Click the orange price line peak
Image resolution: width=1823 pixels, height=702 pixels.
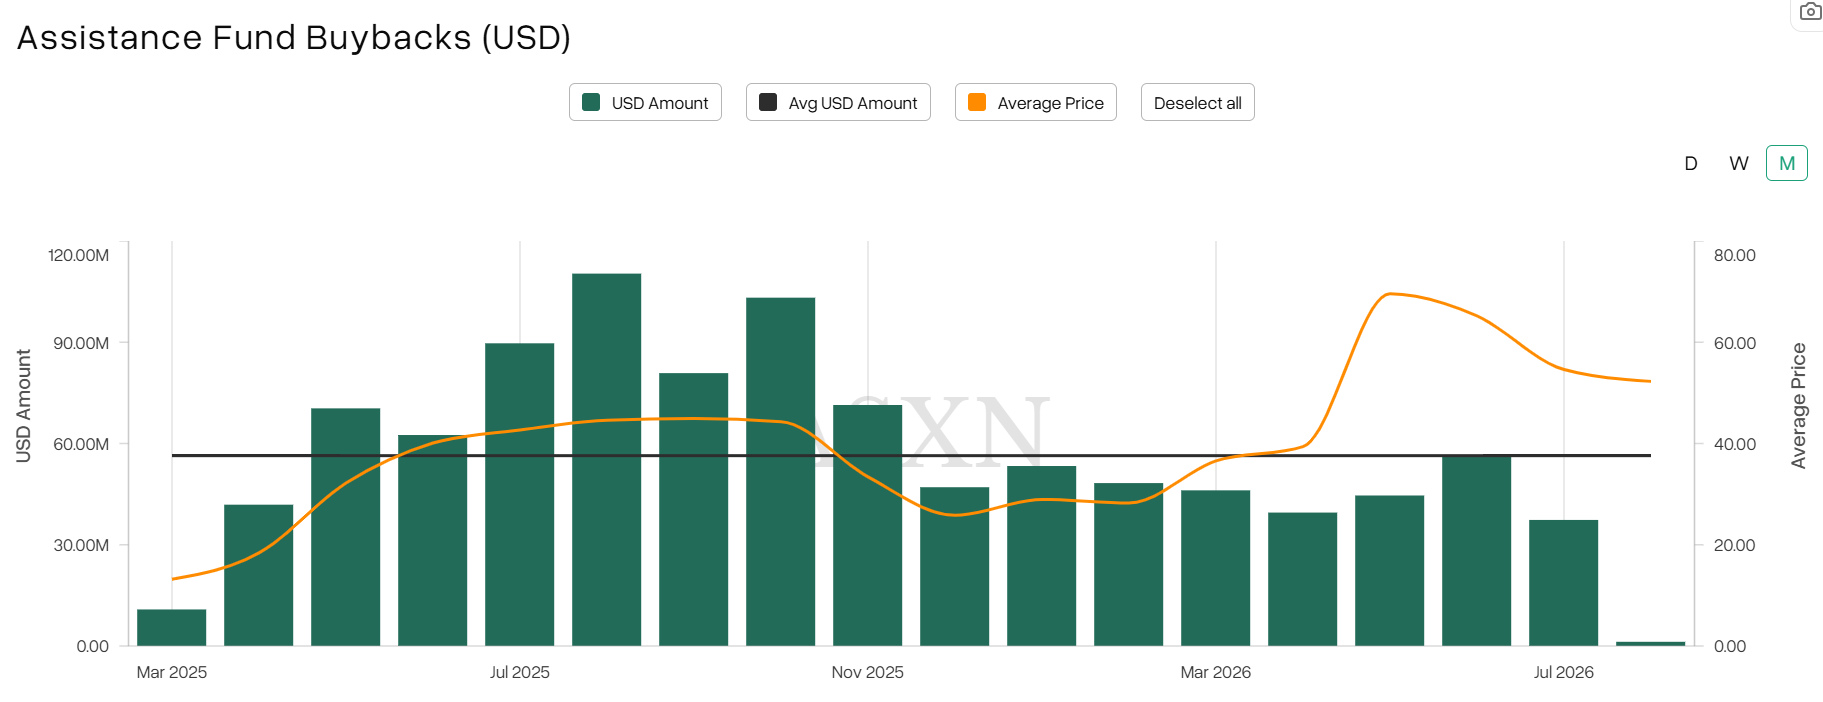pos(1390,293)
